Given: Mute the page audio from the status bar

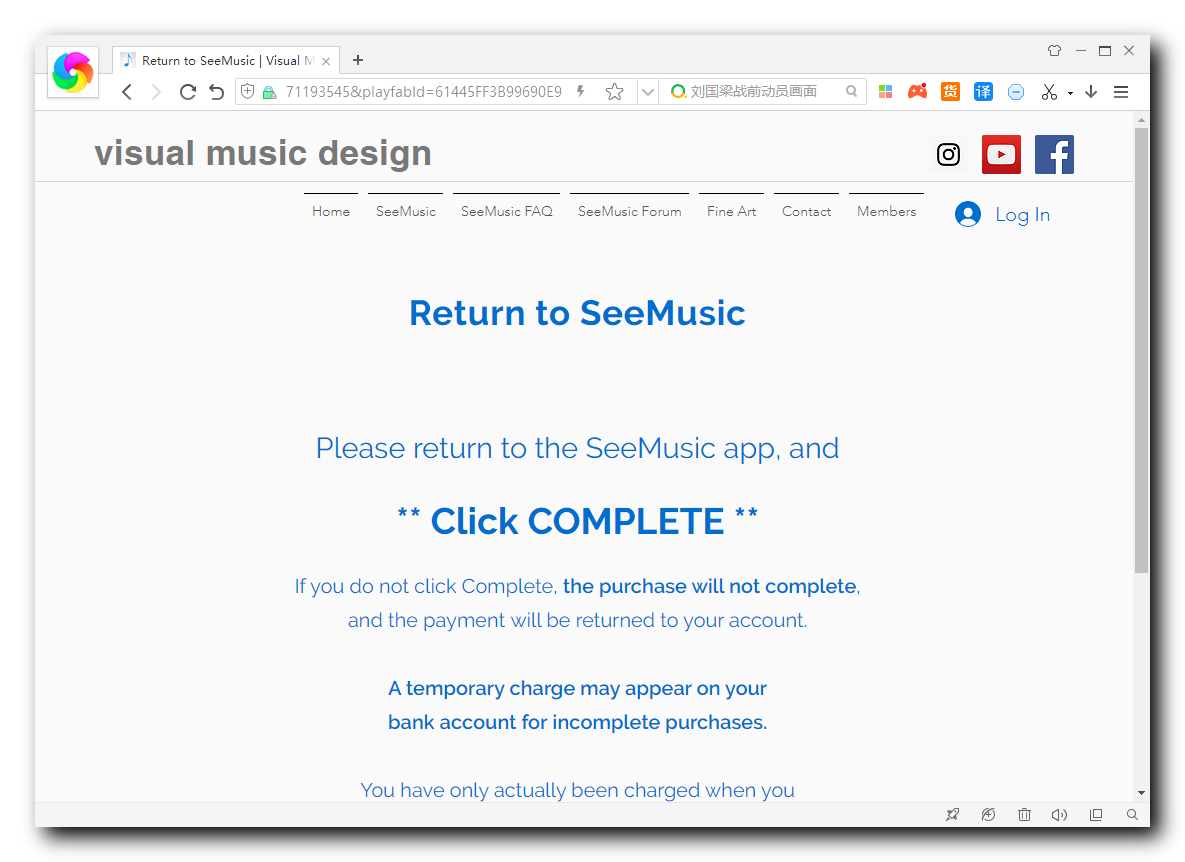Looking at the screenshot, I should [1059, 814].
